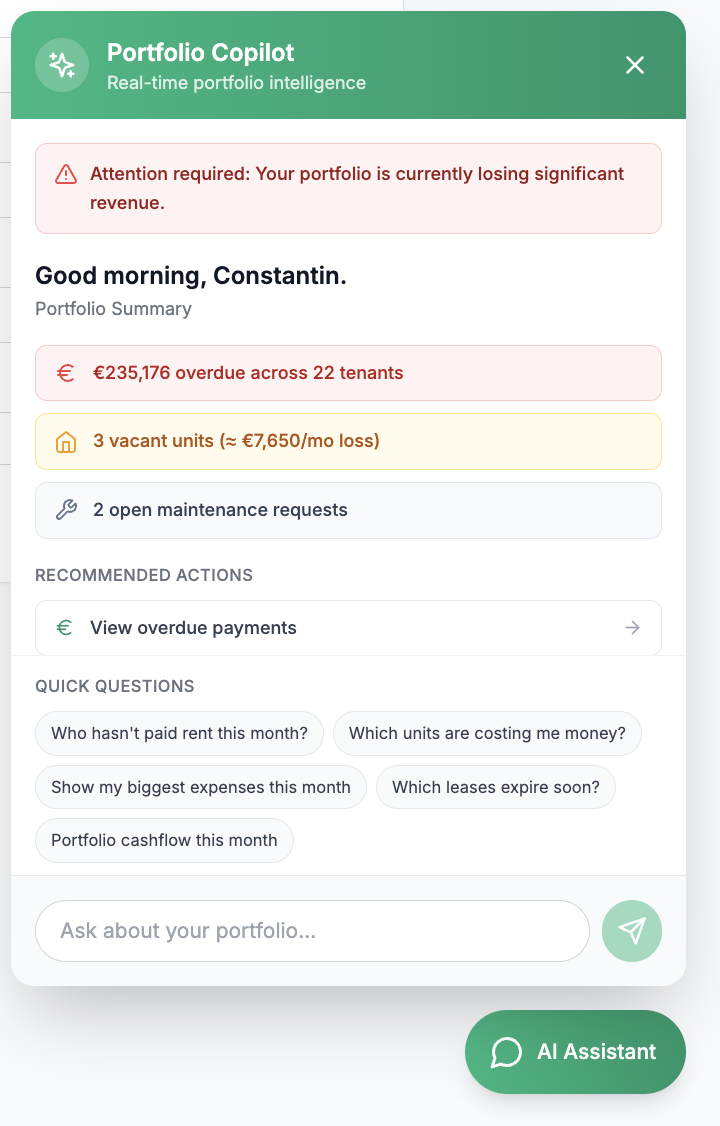Show my biggest expenses this month

tap(200, 787)
